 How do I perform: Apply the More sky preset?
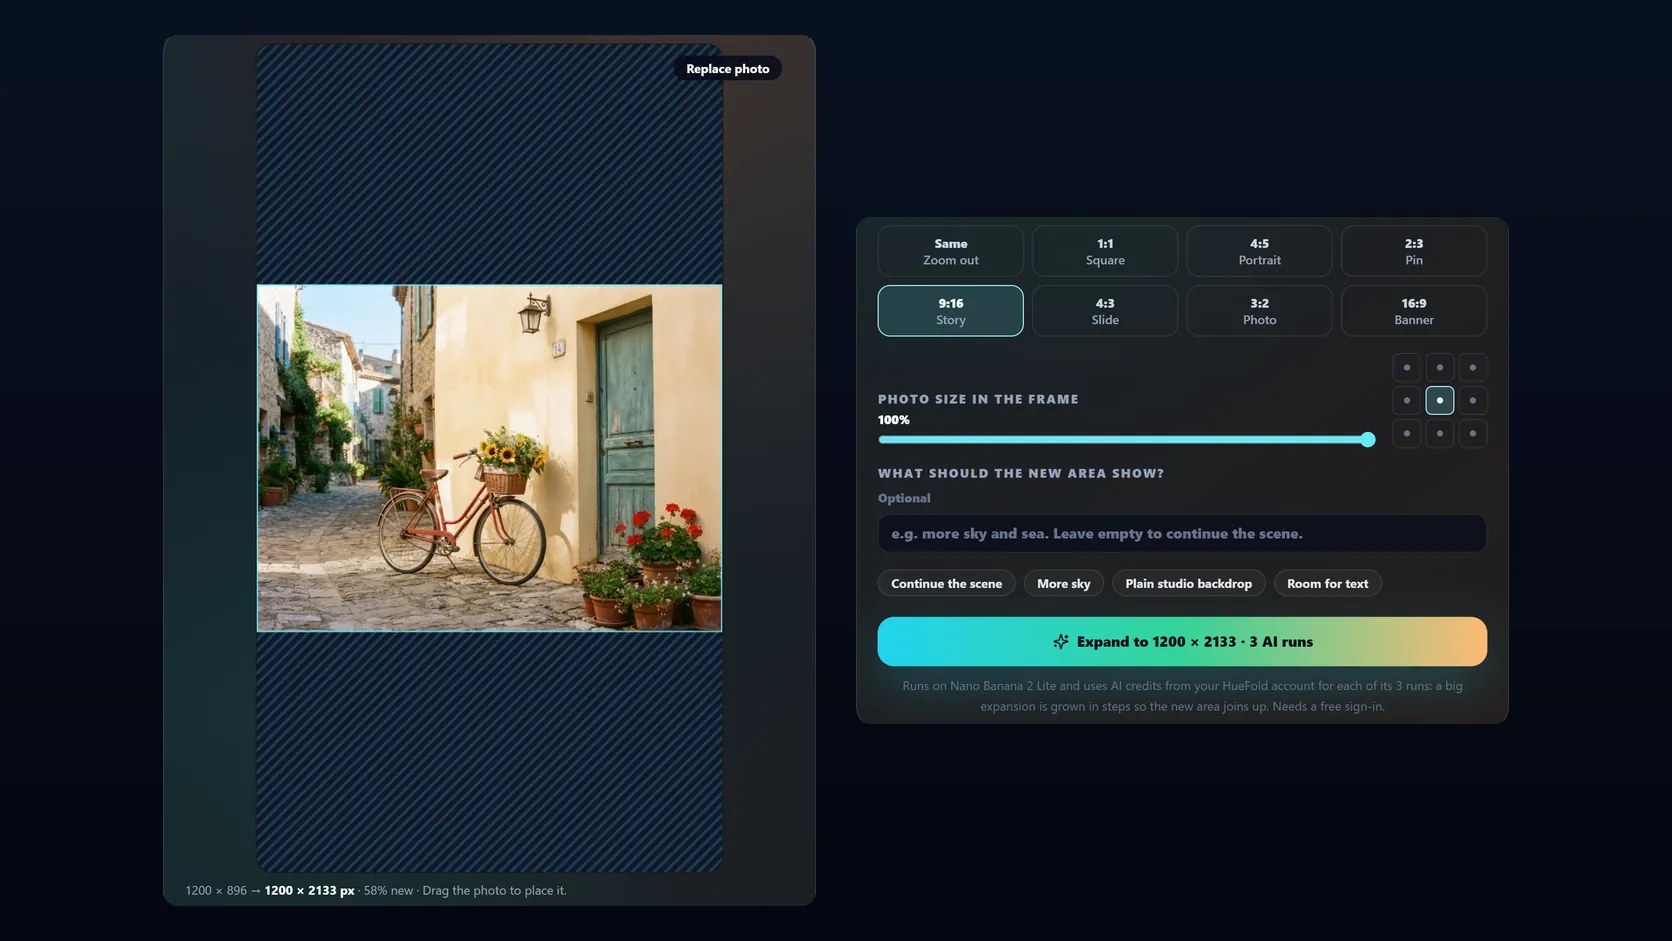1064,584
